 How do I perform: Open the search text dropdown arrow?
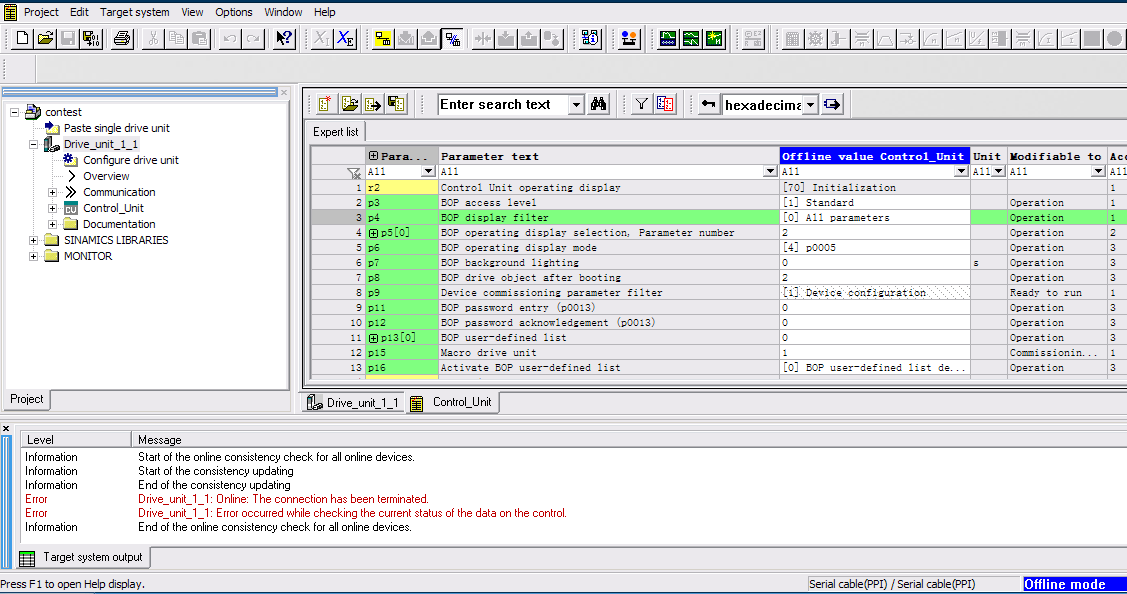click(576, 105)
